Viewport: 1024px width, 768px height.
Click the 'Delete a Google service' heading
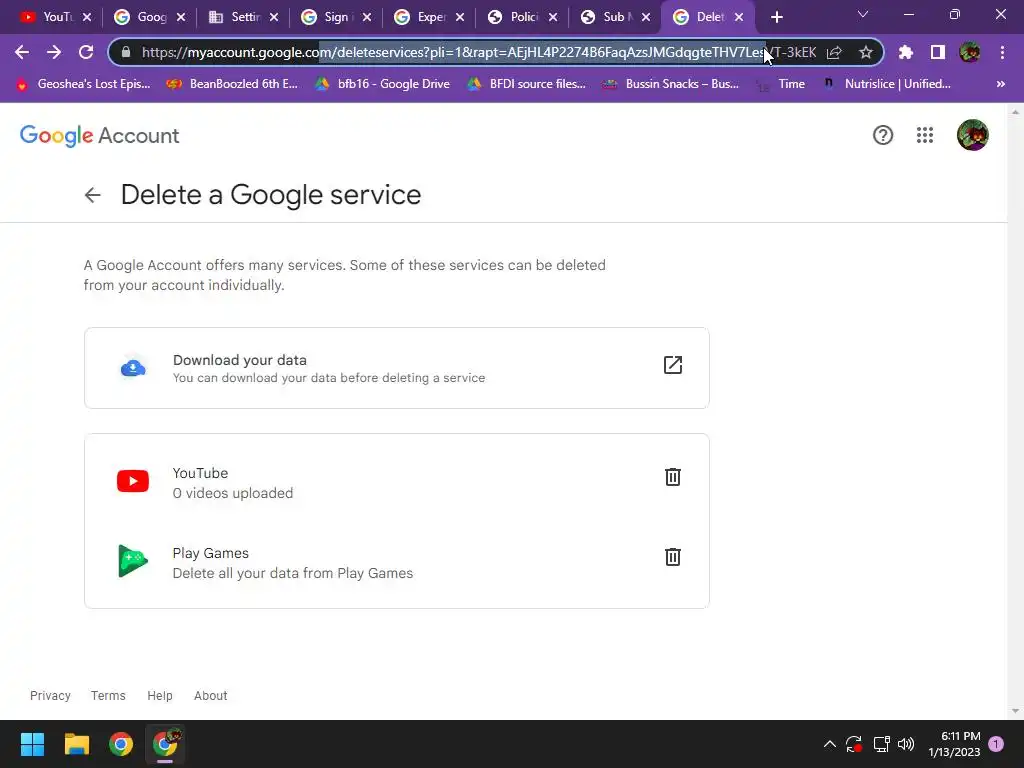click(x=271, y=195)
